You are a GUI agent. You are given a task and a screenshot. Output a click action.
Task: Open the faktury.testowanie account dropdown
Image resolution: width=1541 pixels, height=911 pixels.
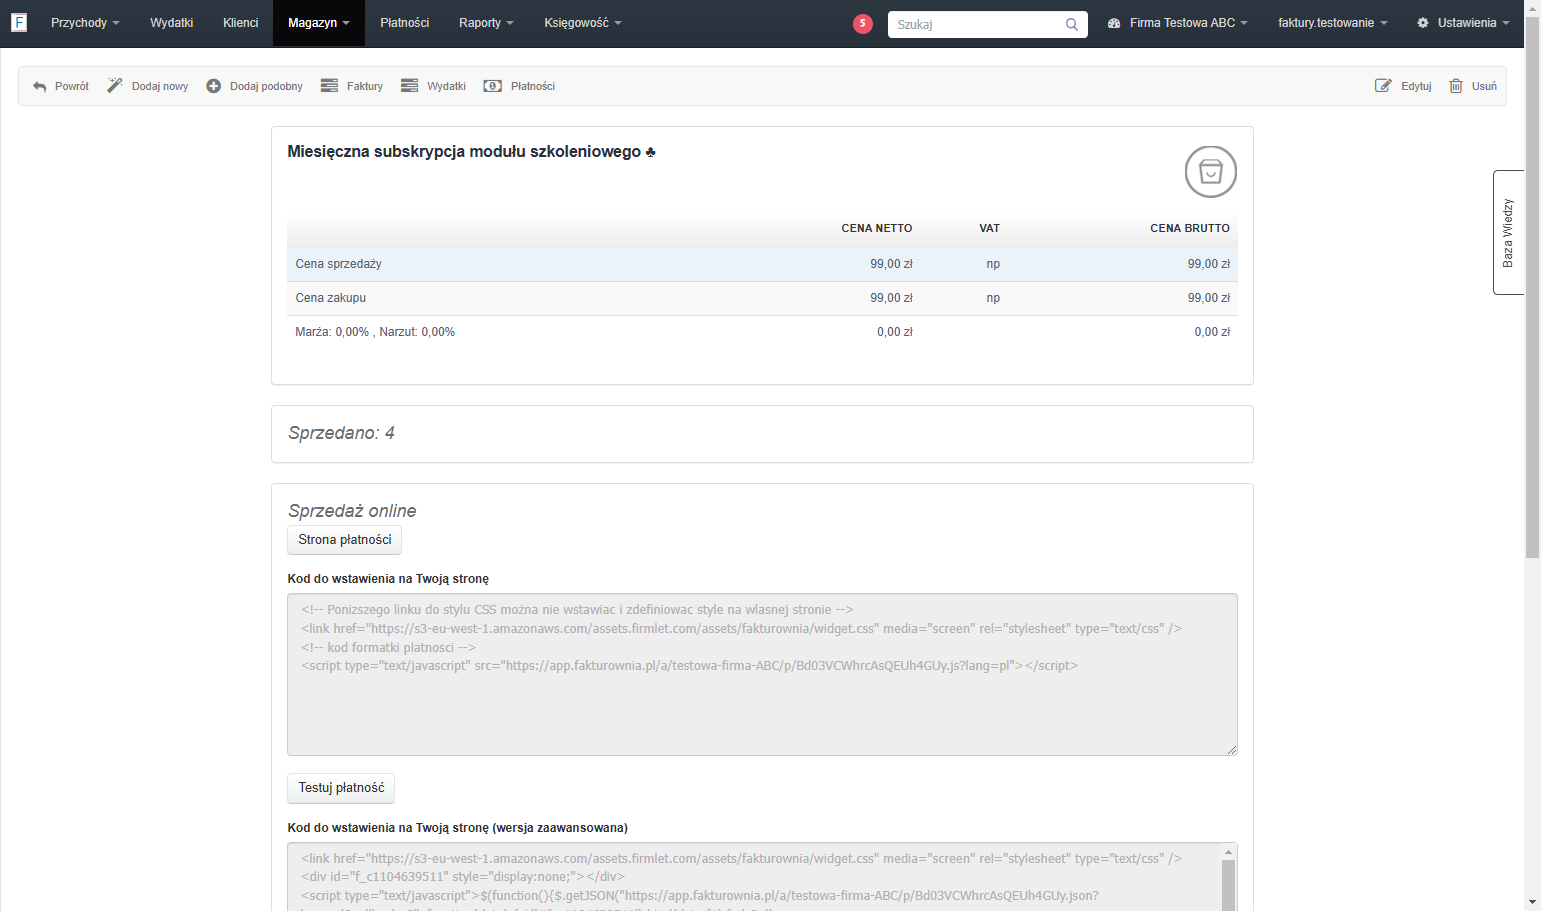pos(1333,23)
